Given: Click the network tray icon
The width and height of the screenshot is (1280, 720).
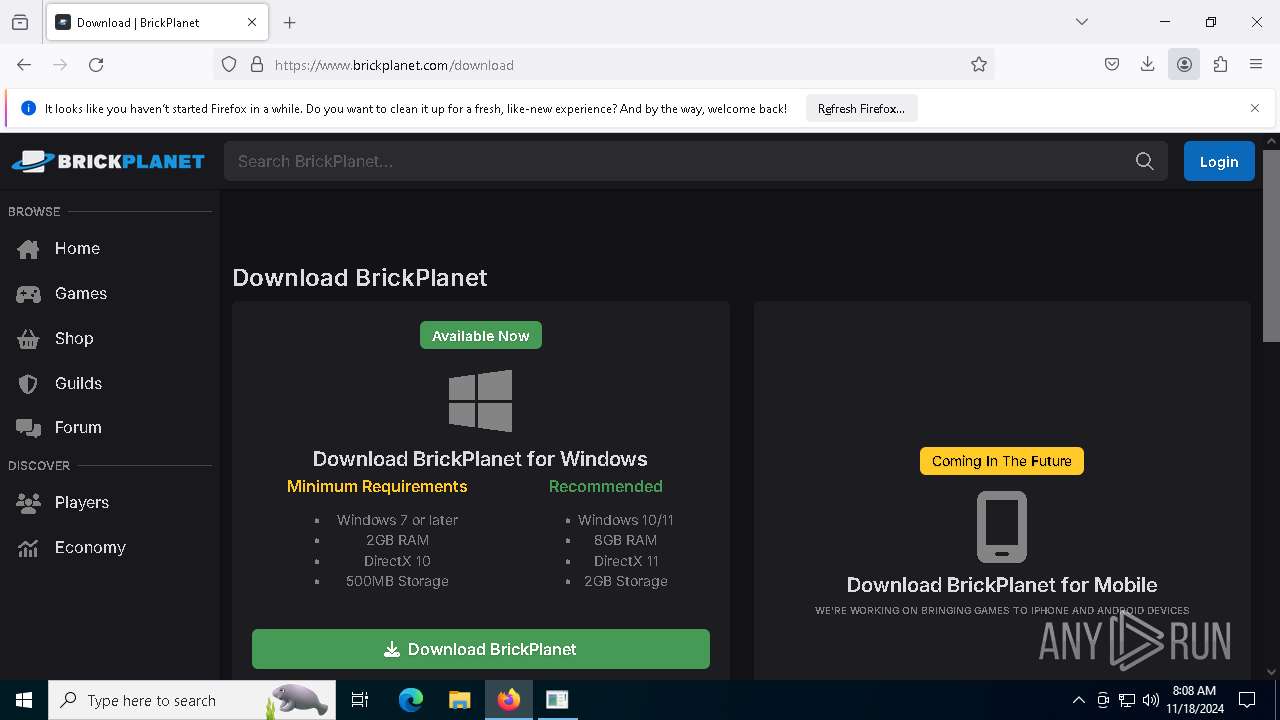Looking at the screenshot, I should tap(1127, 700).
